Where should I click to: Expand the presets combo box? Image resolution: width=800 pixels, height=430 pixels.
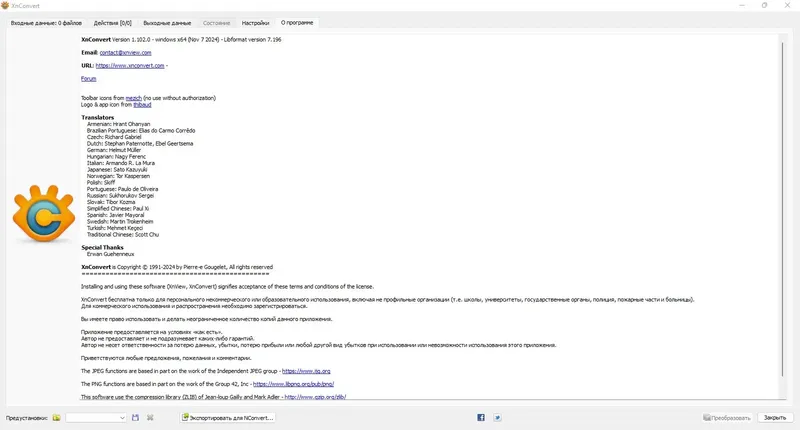[x=96, y=418]
